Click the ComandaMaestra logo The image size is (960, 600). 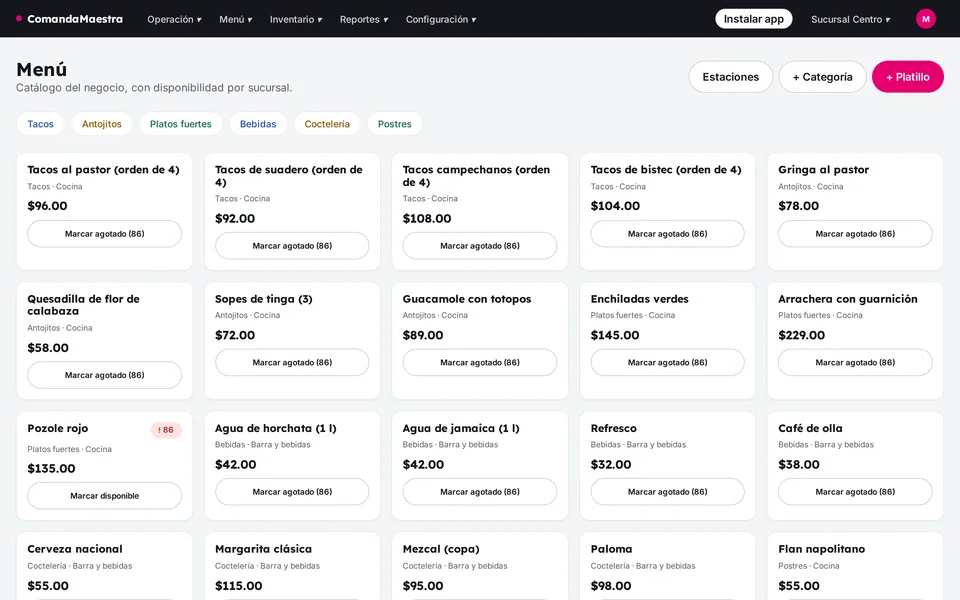(69, 19)
